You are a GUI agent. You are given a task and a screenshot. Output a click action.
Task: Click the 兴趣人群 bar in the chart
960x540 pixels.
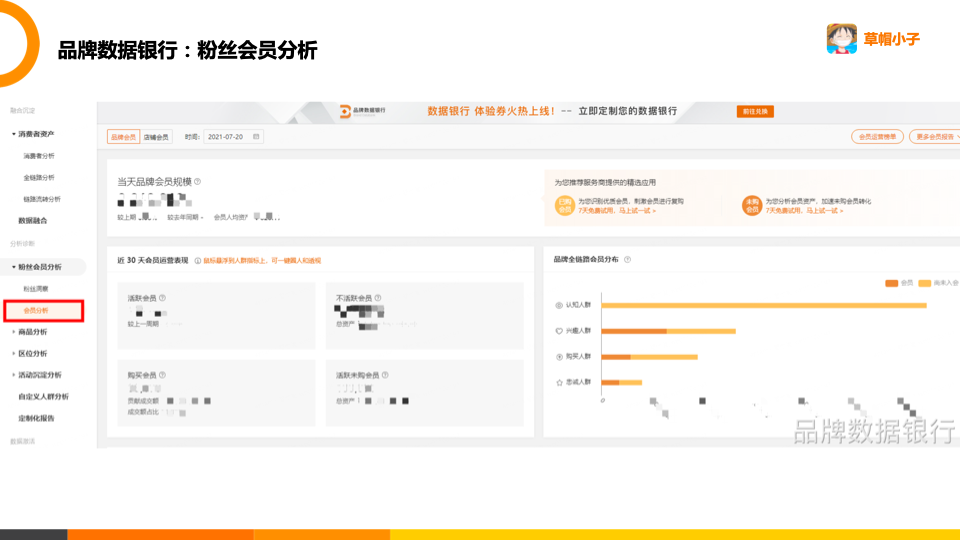pos(669,331)
